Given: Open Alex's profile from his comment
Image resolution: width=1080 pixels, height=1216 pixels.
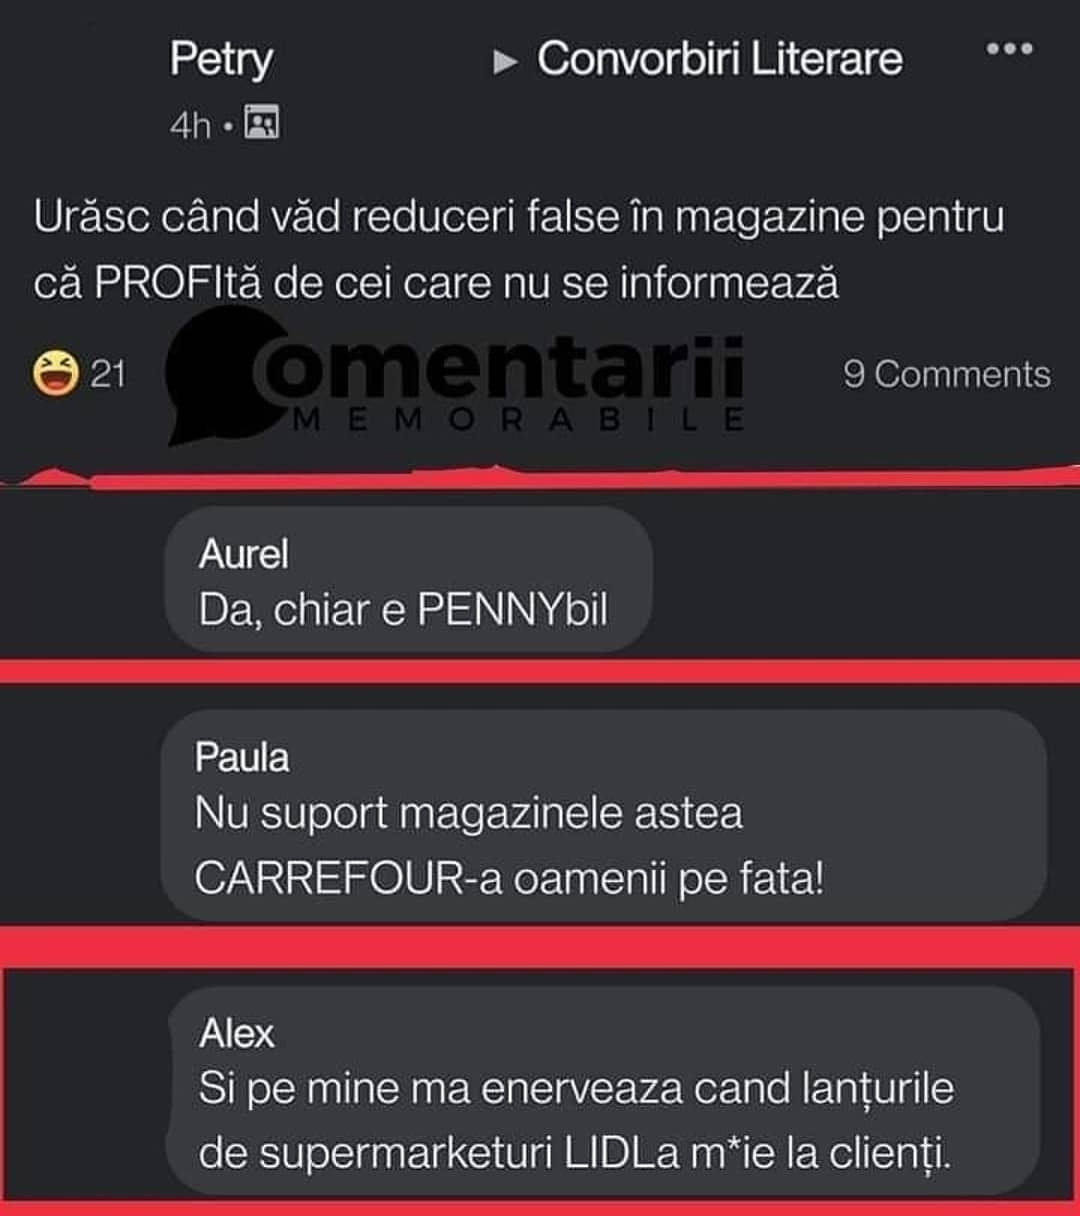Looking at the screenshot, I should pos(236,1033).
